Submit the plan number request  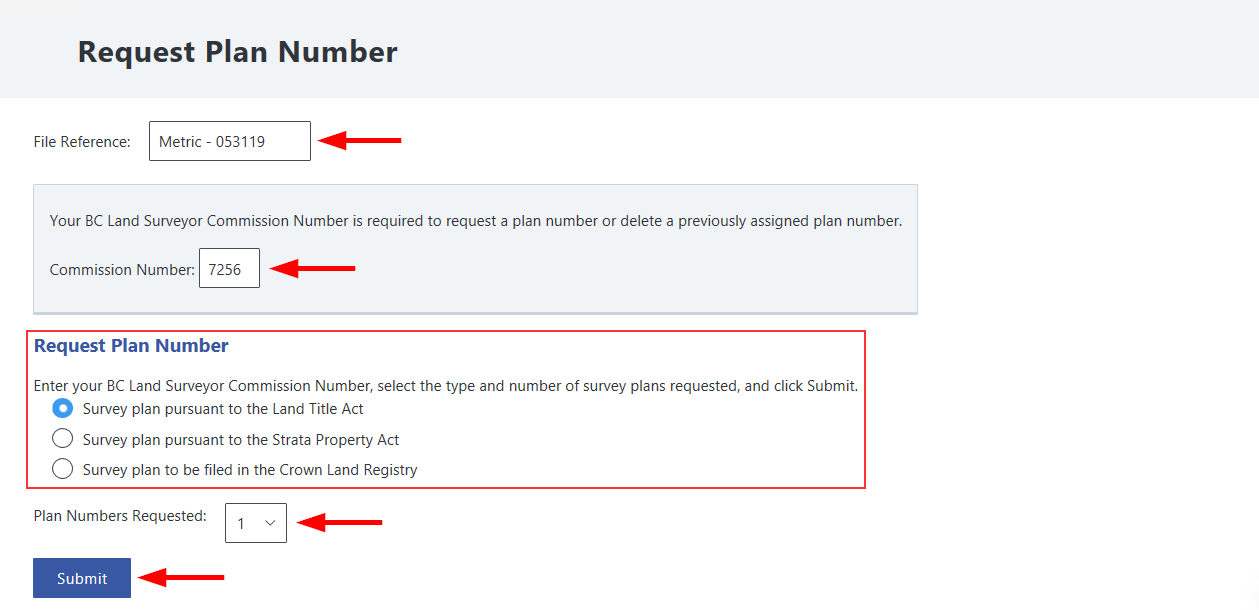click(82, 578)
